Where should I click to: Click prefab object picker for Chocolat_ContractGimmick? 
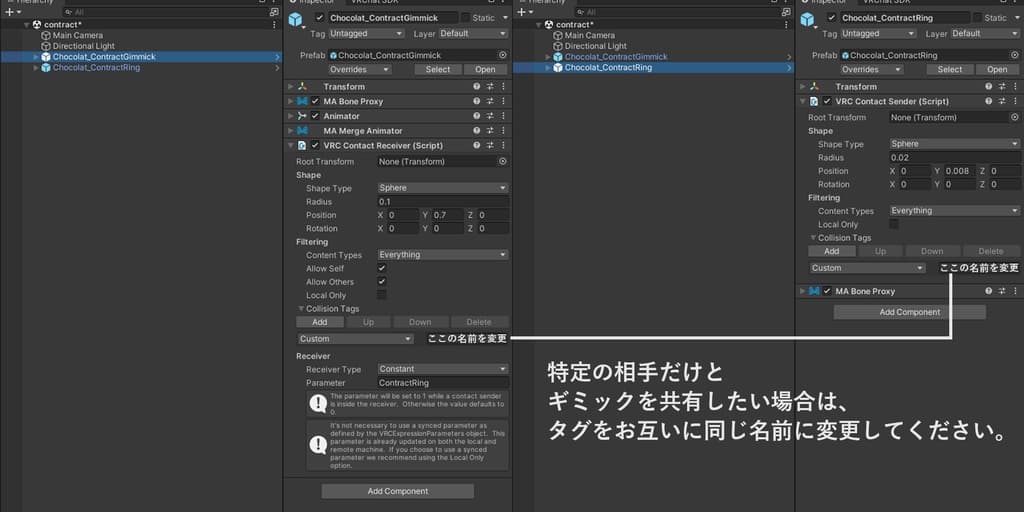click(x=503, y=56)
